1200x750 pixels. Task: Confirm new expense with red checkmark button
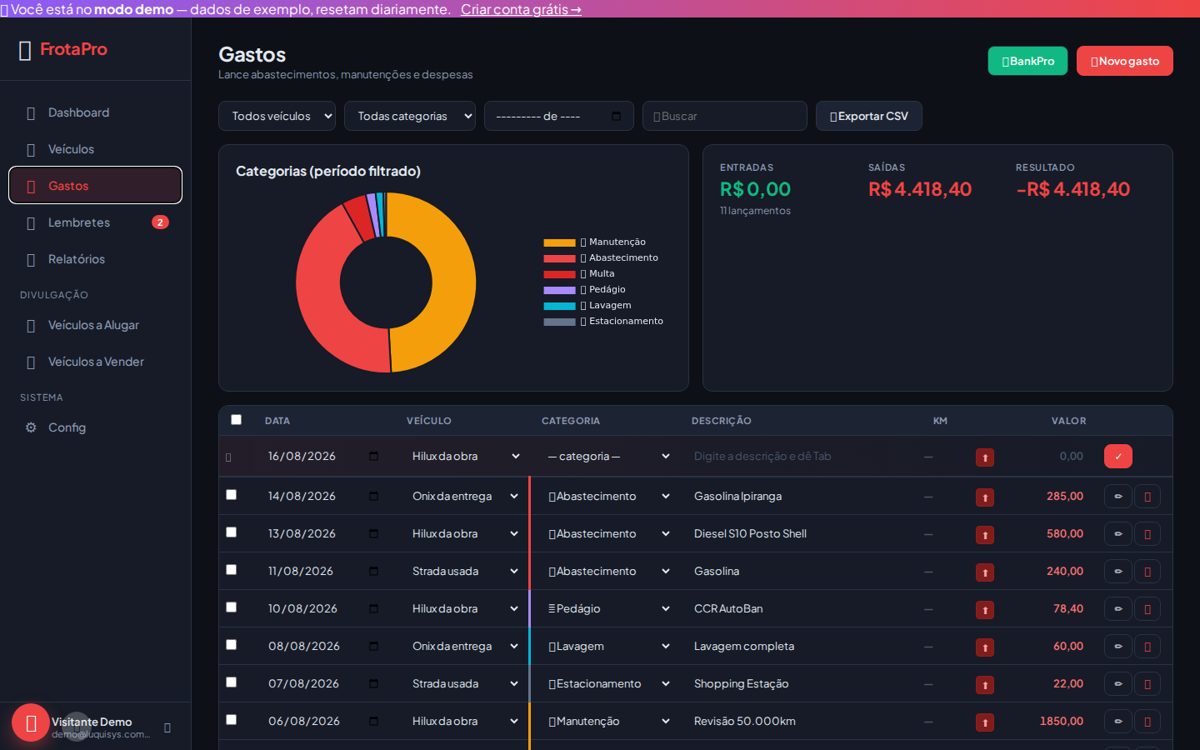tap(1118, 456)
